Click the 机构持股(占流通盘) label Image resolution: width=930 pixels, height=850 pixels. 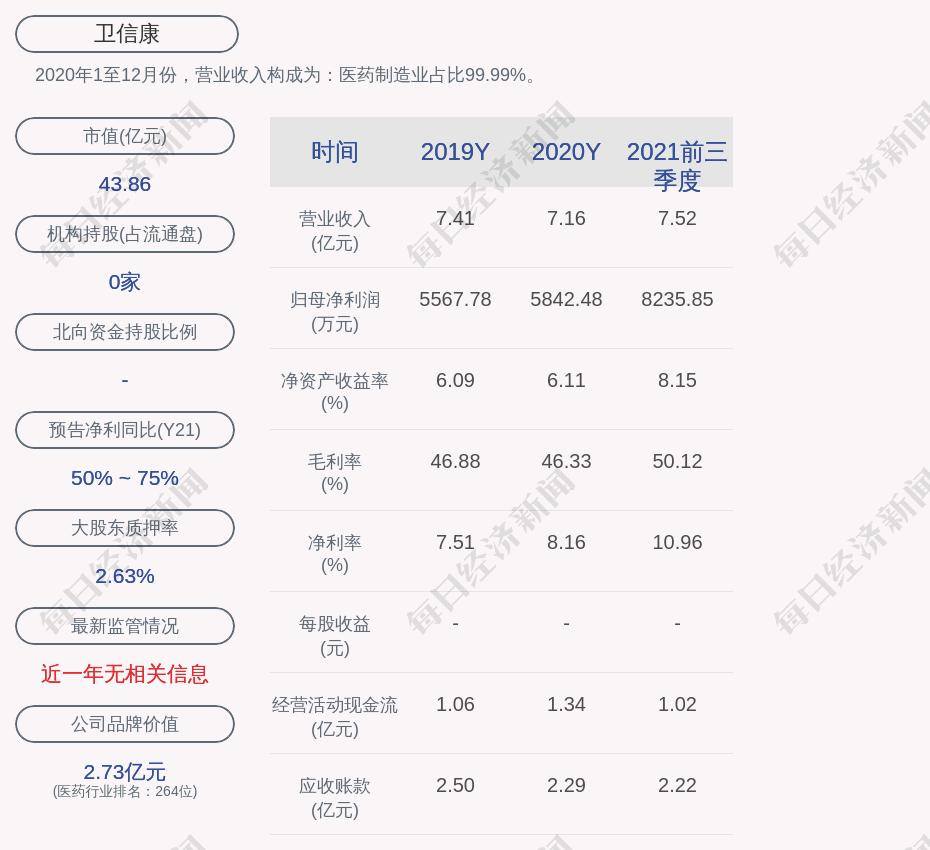coord(125,234)
